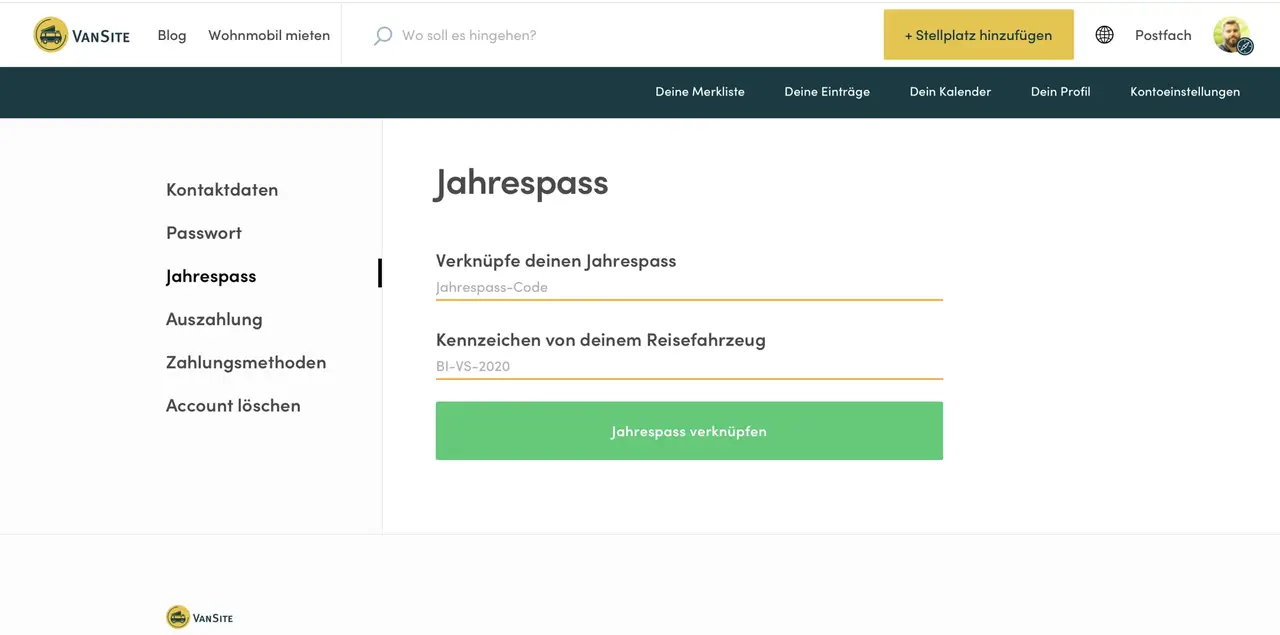1280x635 pixels.
Task: Select Auszahlung in sidebar
Action: pos(214,319)
